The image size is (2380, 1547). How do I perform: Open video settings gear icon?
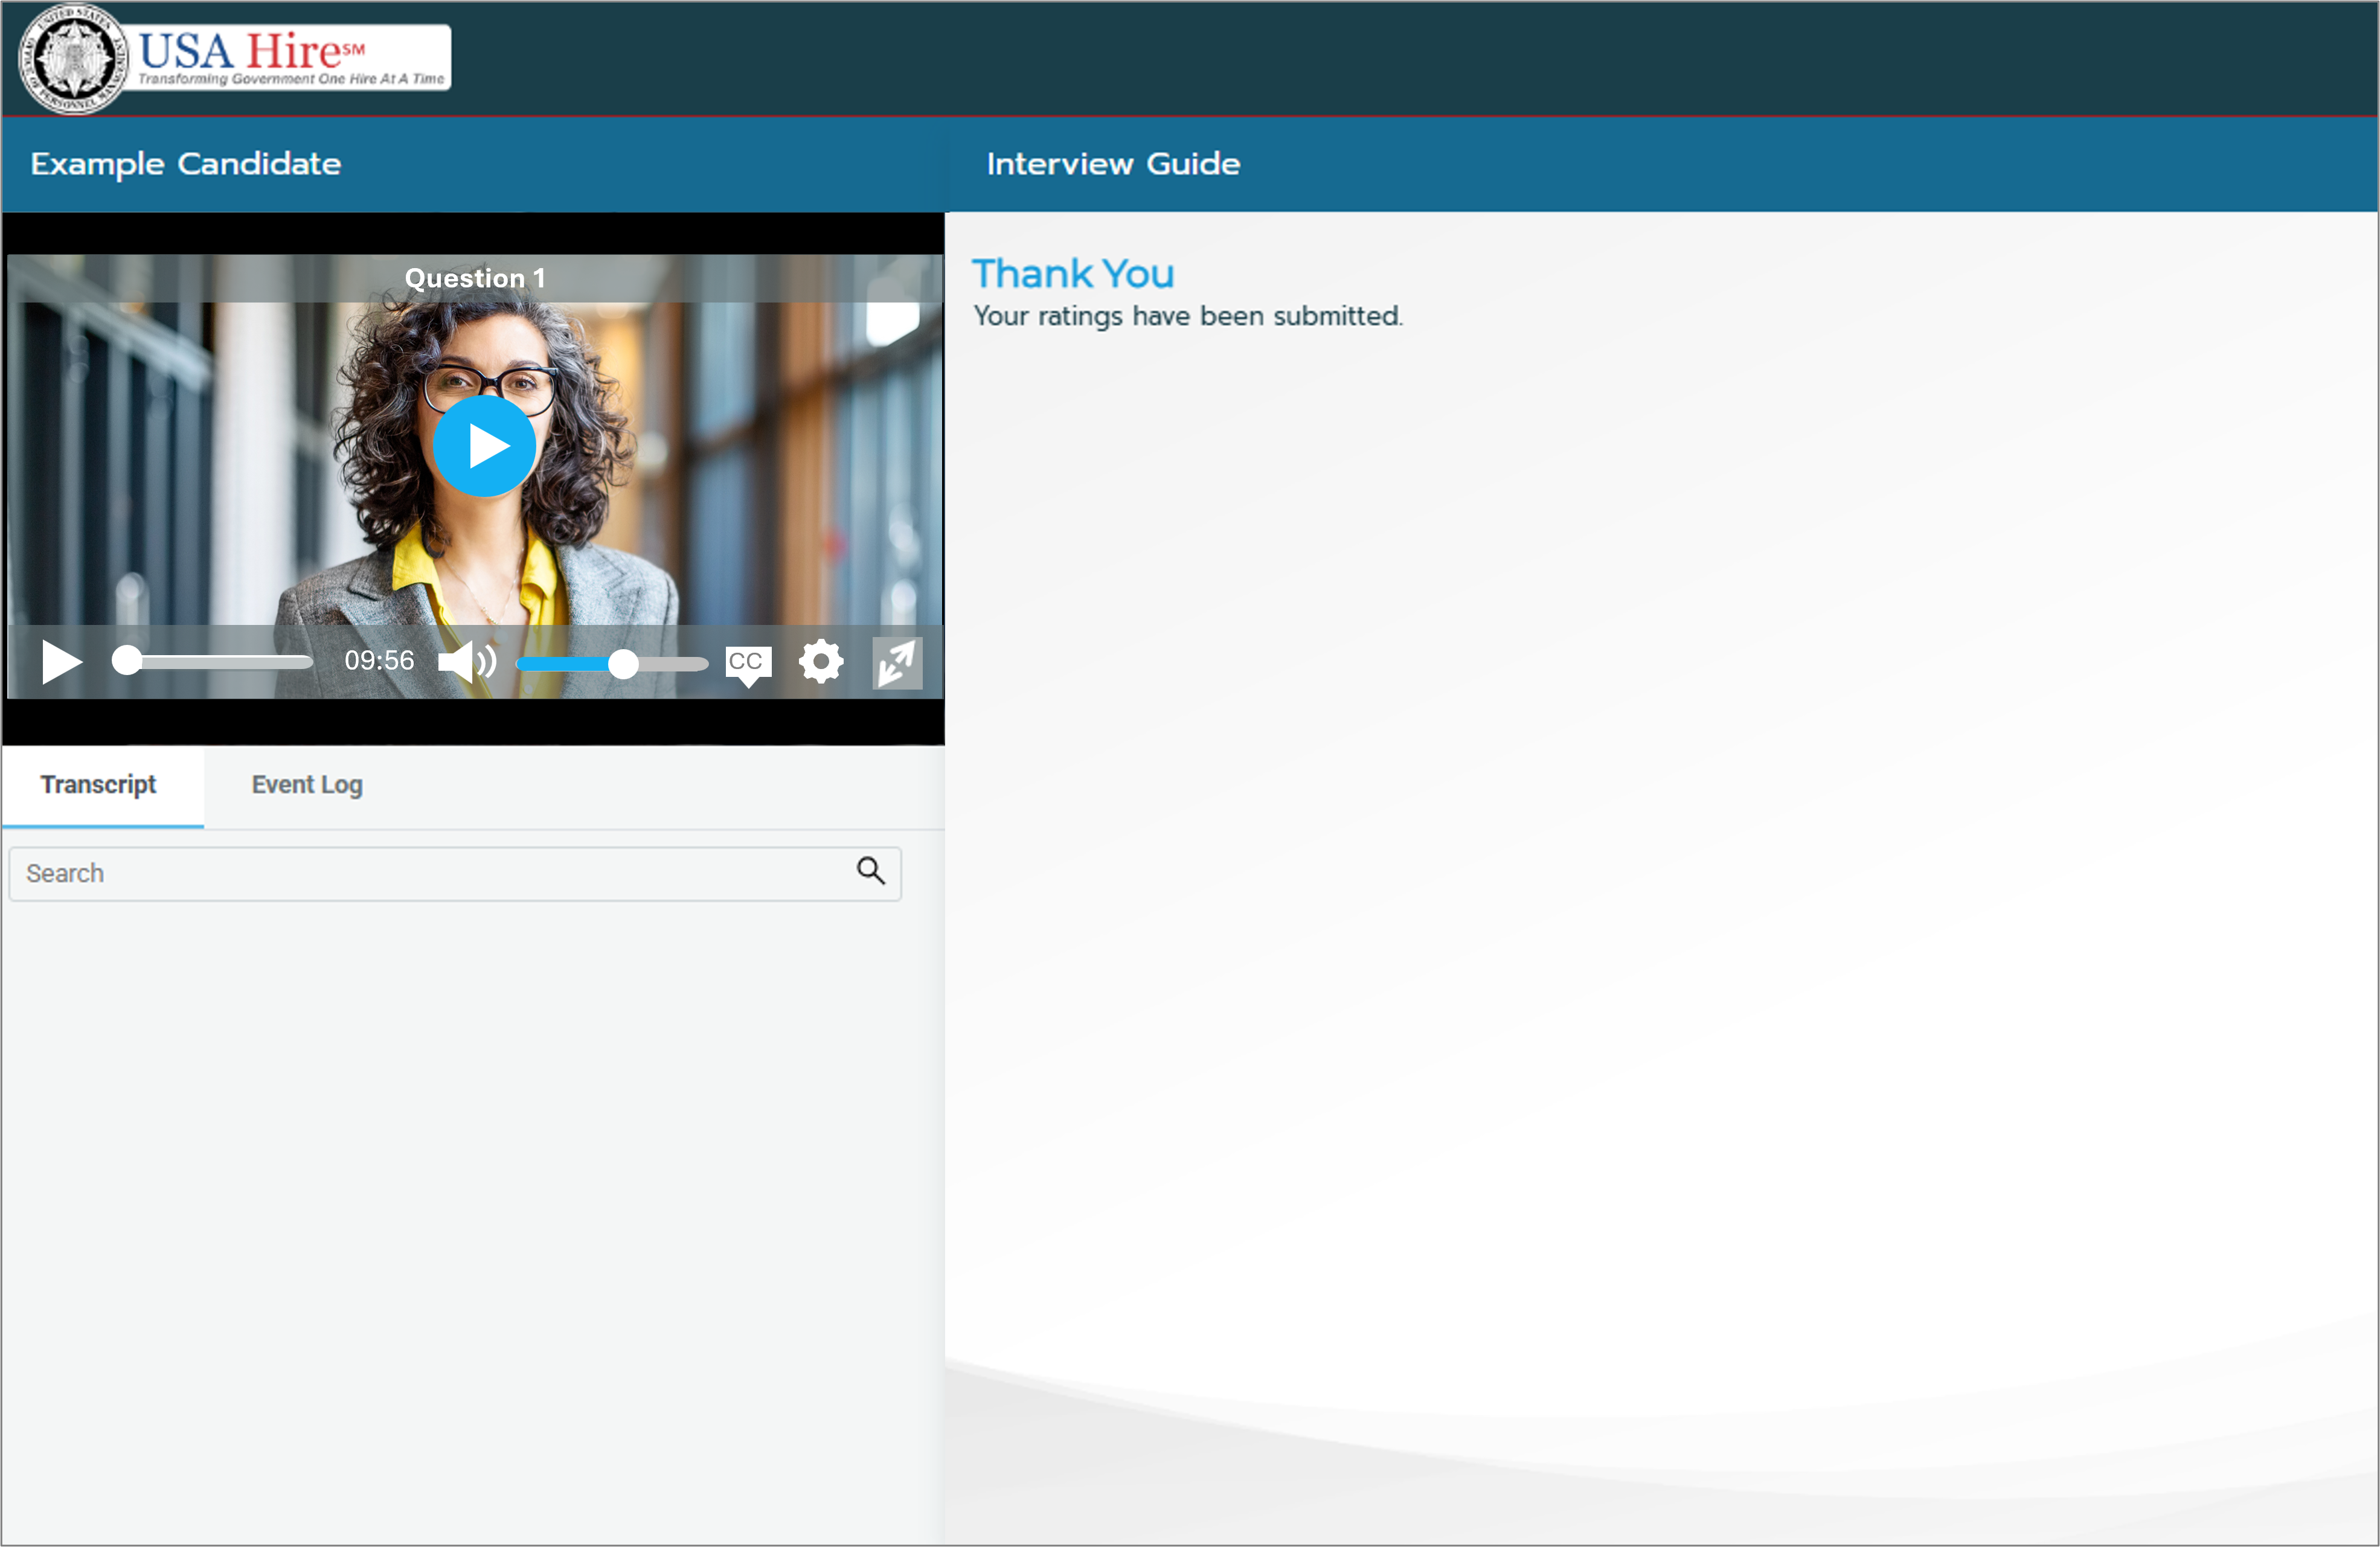pos(821,662)
